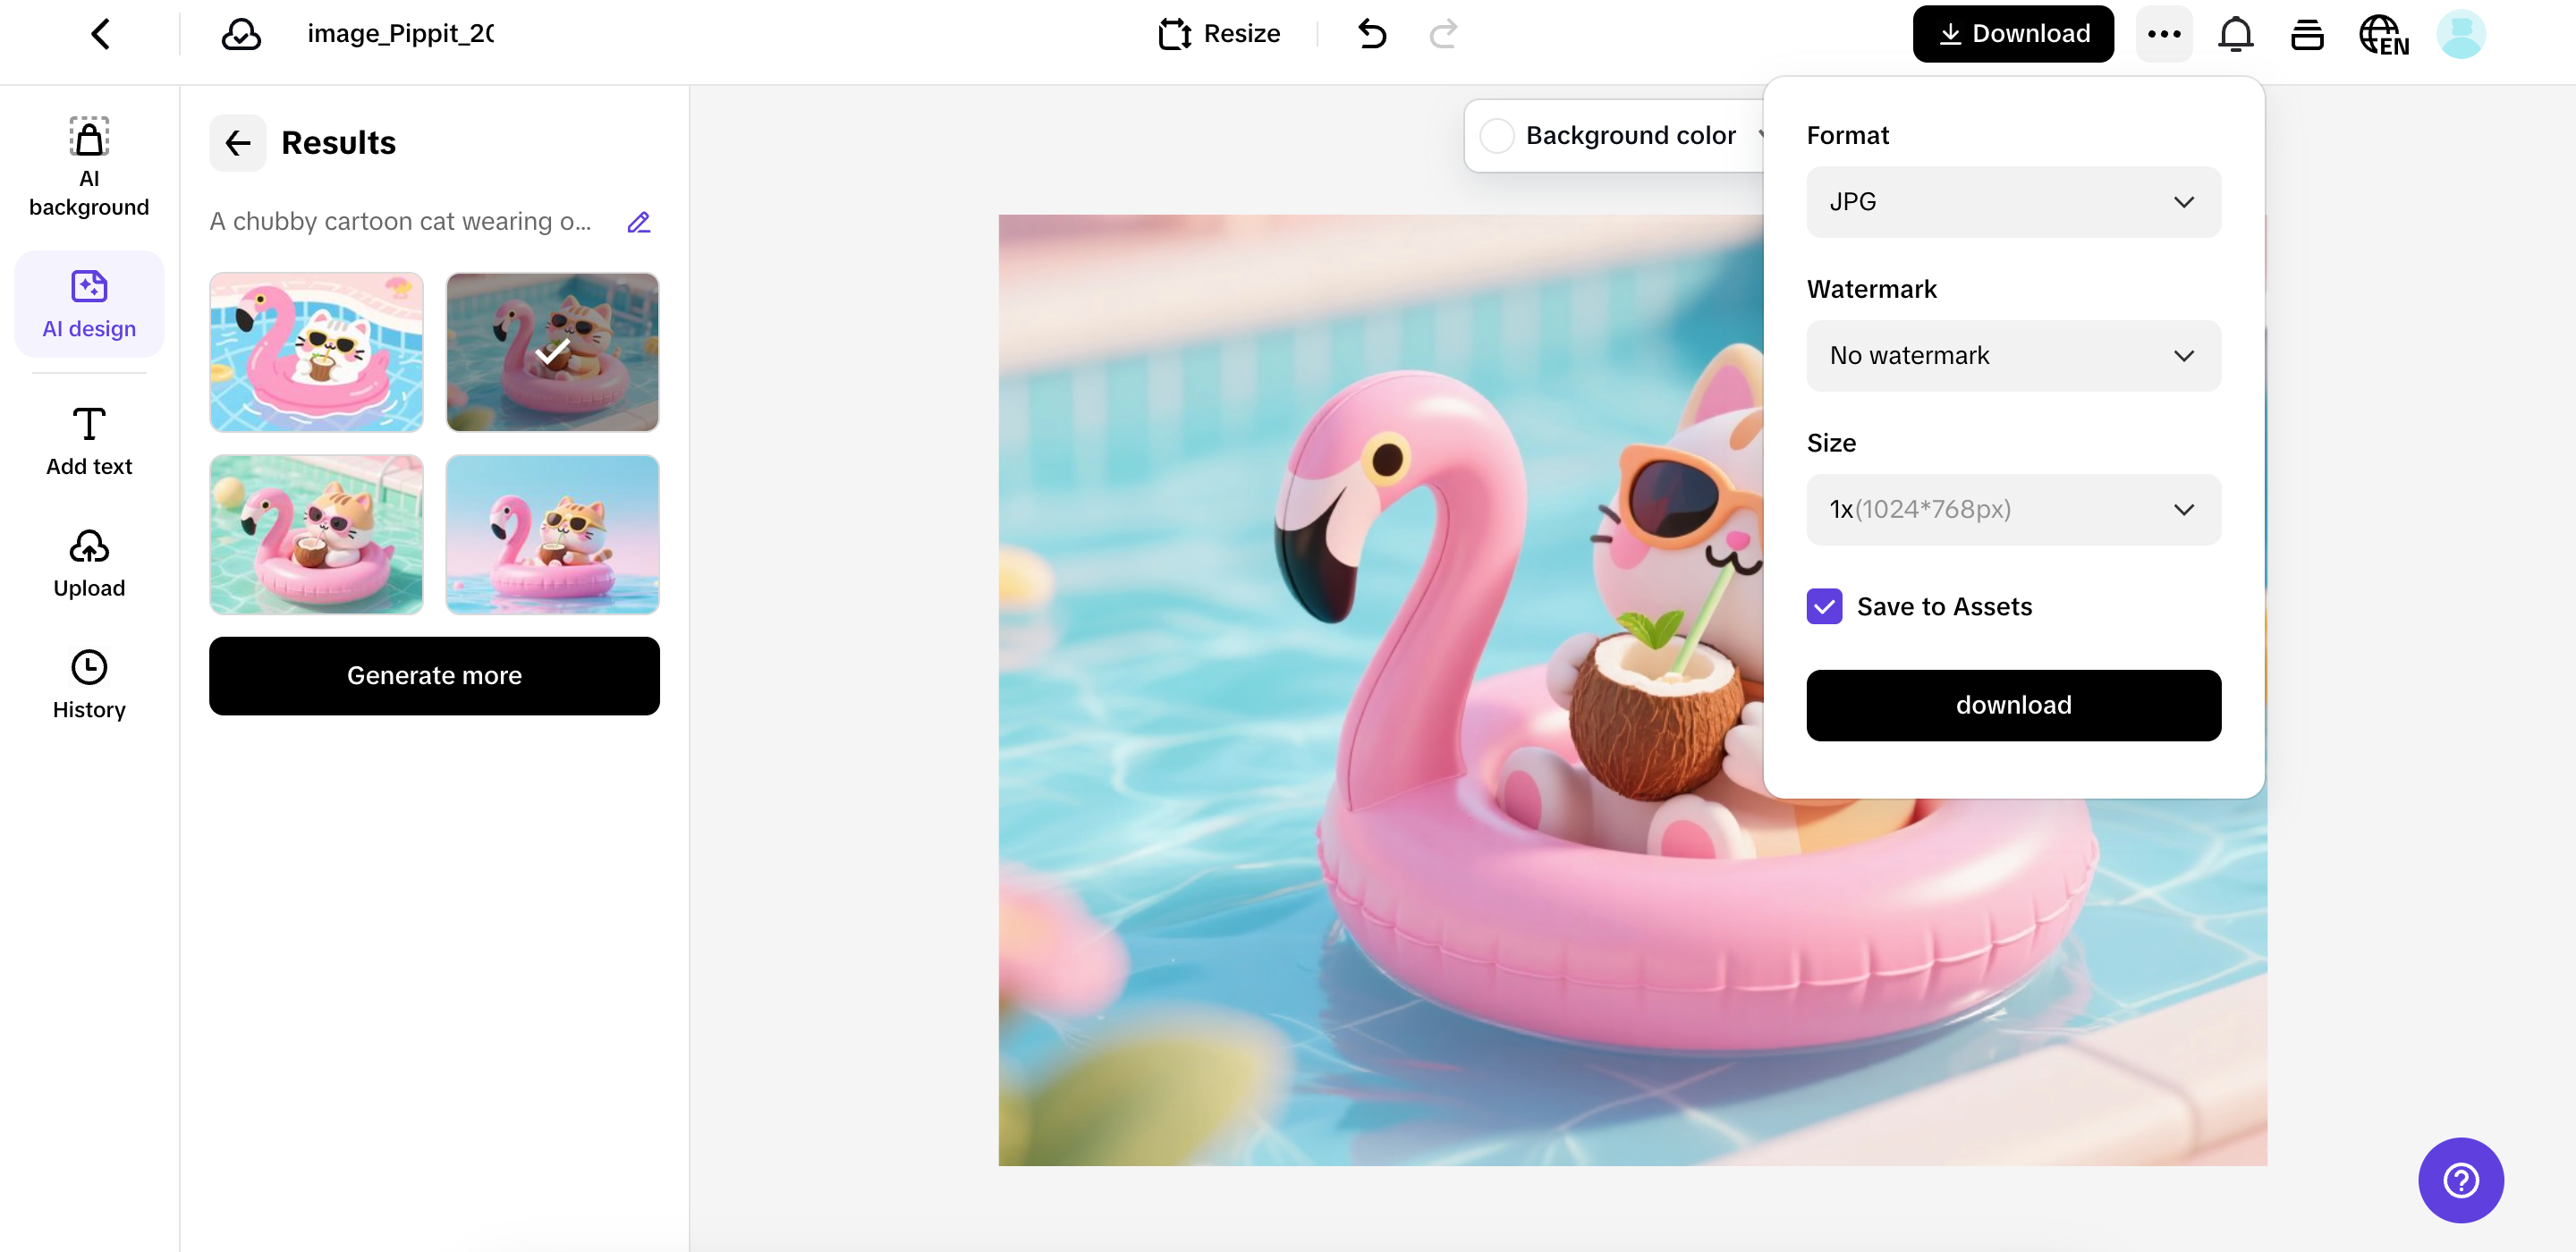The width and height of the screenshot is (2576, 1252).
Task: Select the top-left flamingo cat thumbnail
Action: tap(316, 352)
